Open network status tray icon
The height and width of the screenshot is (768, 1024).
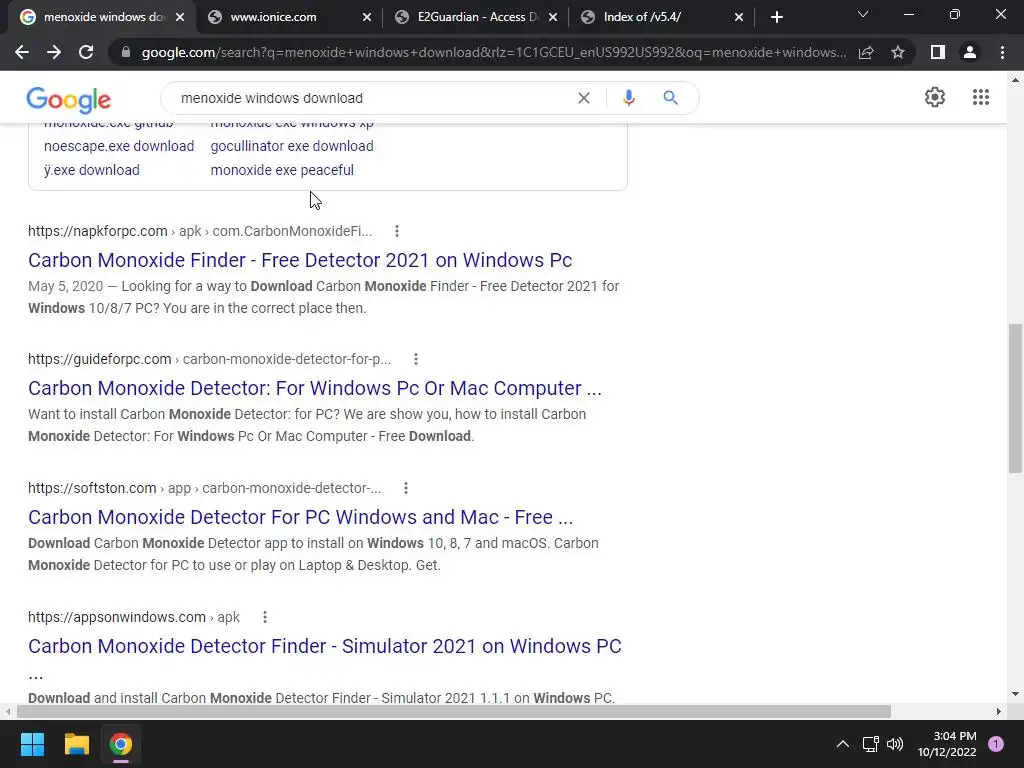tap(870, 744)
